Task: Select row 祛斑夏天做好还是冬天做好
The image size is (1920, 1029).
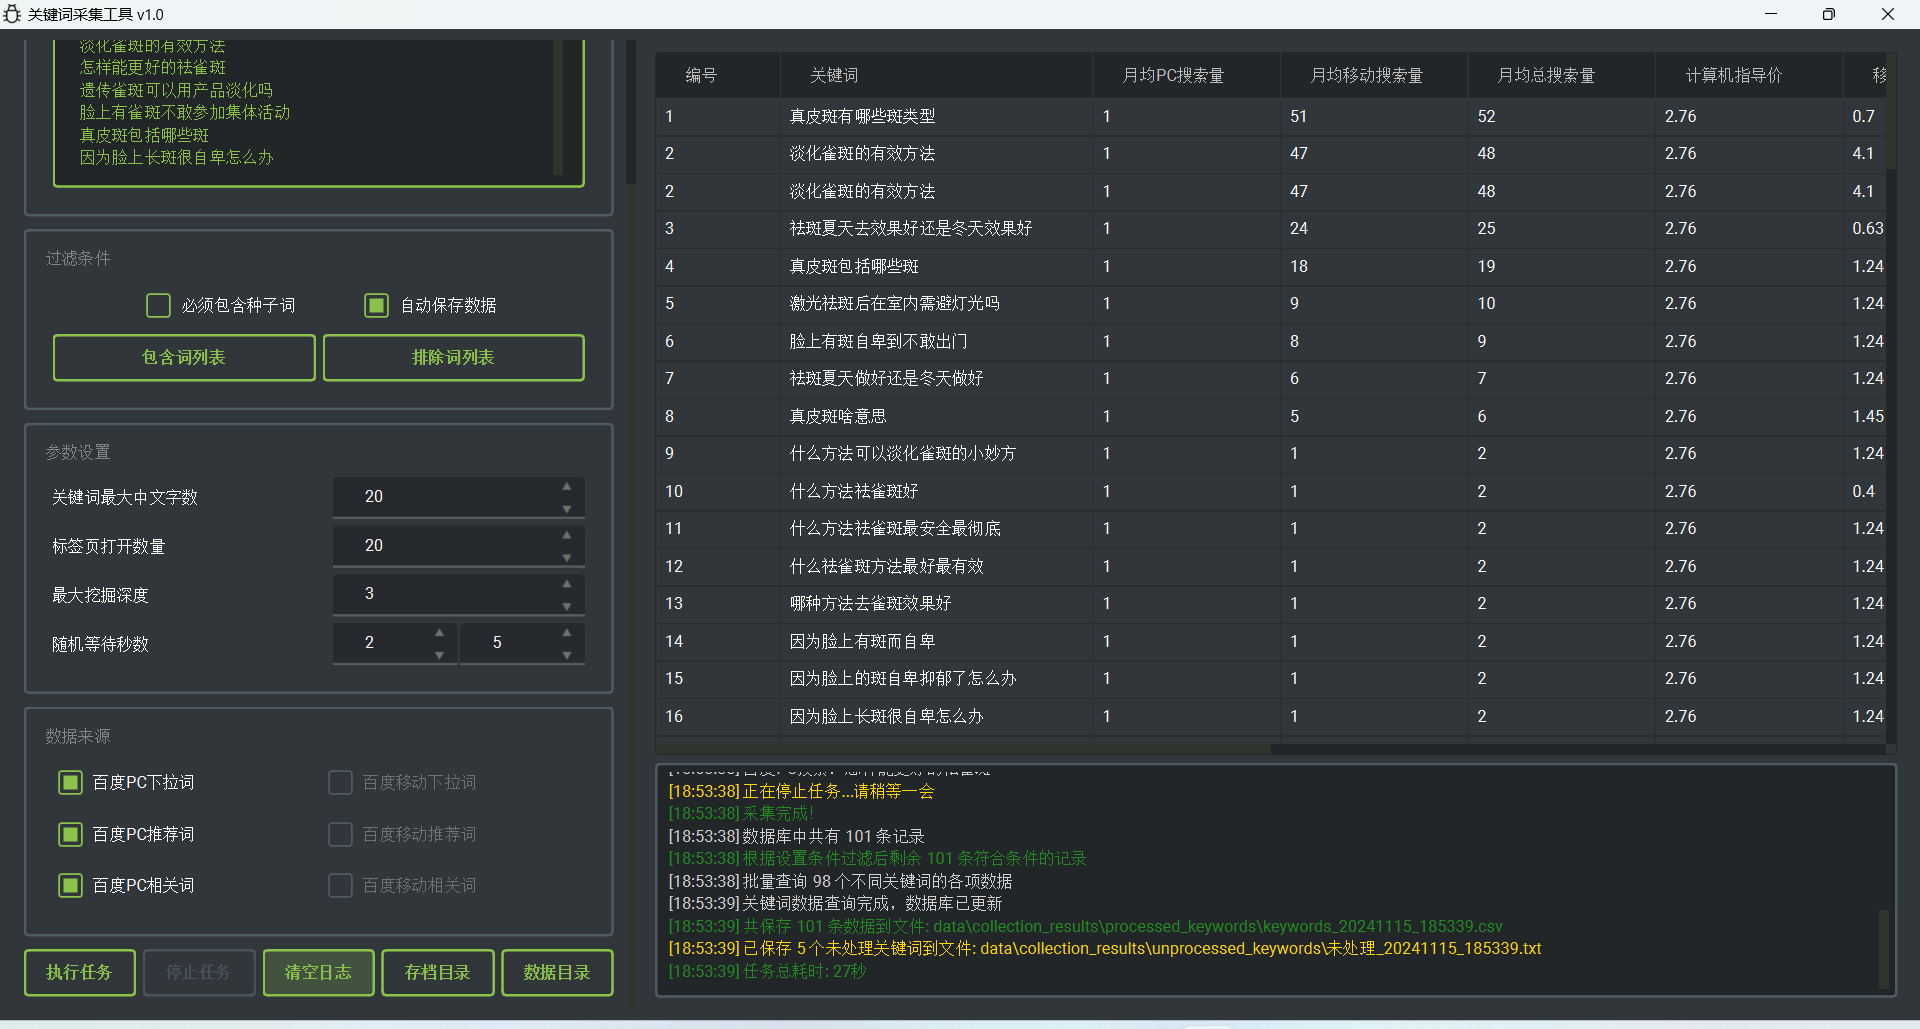Action: 1270,378
